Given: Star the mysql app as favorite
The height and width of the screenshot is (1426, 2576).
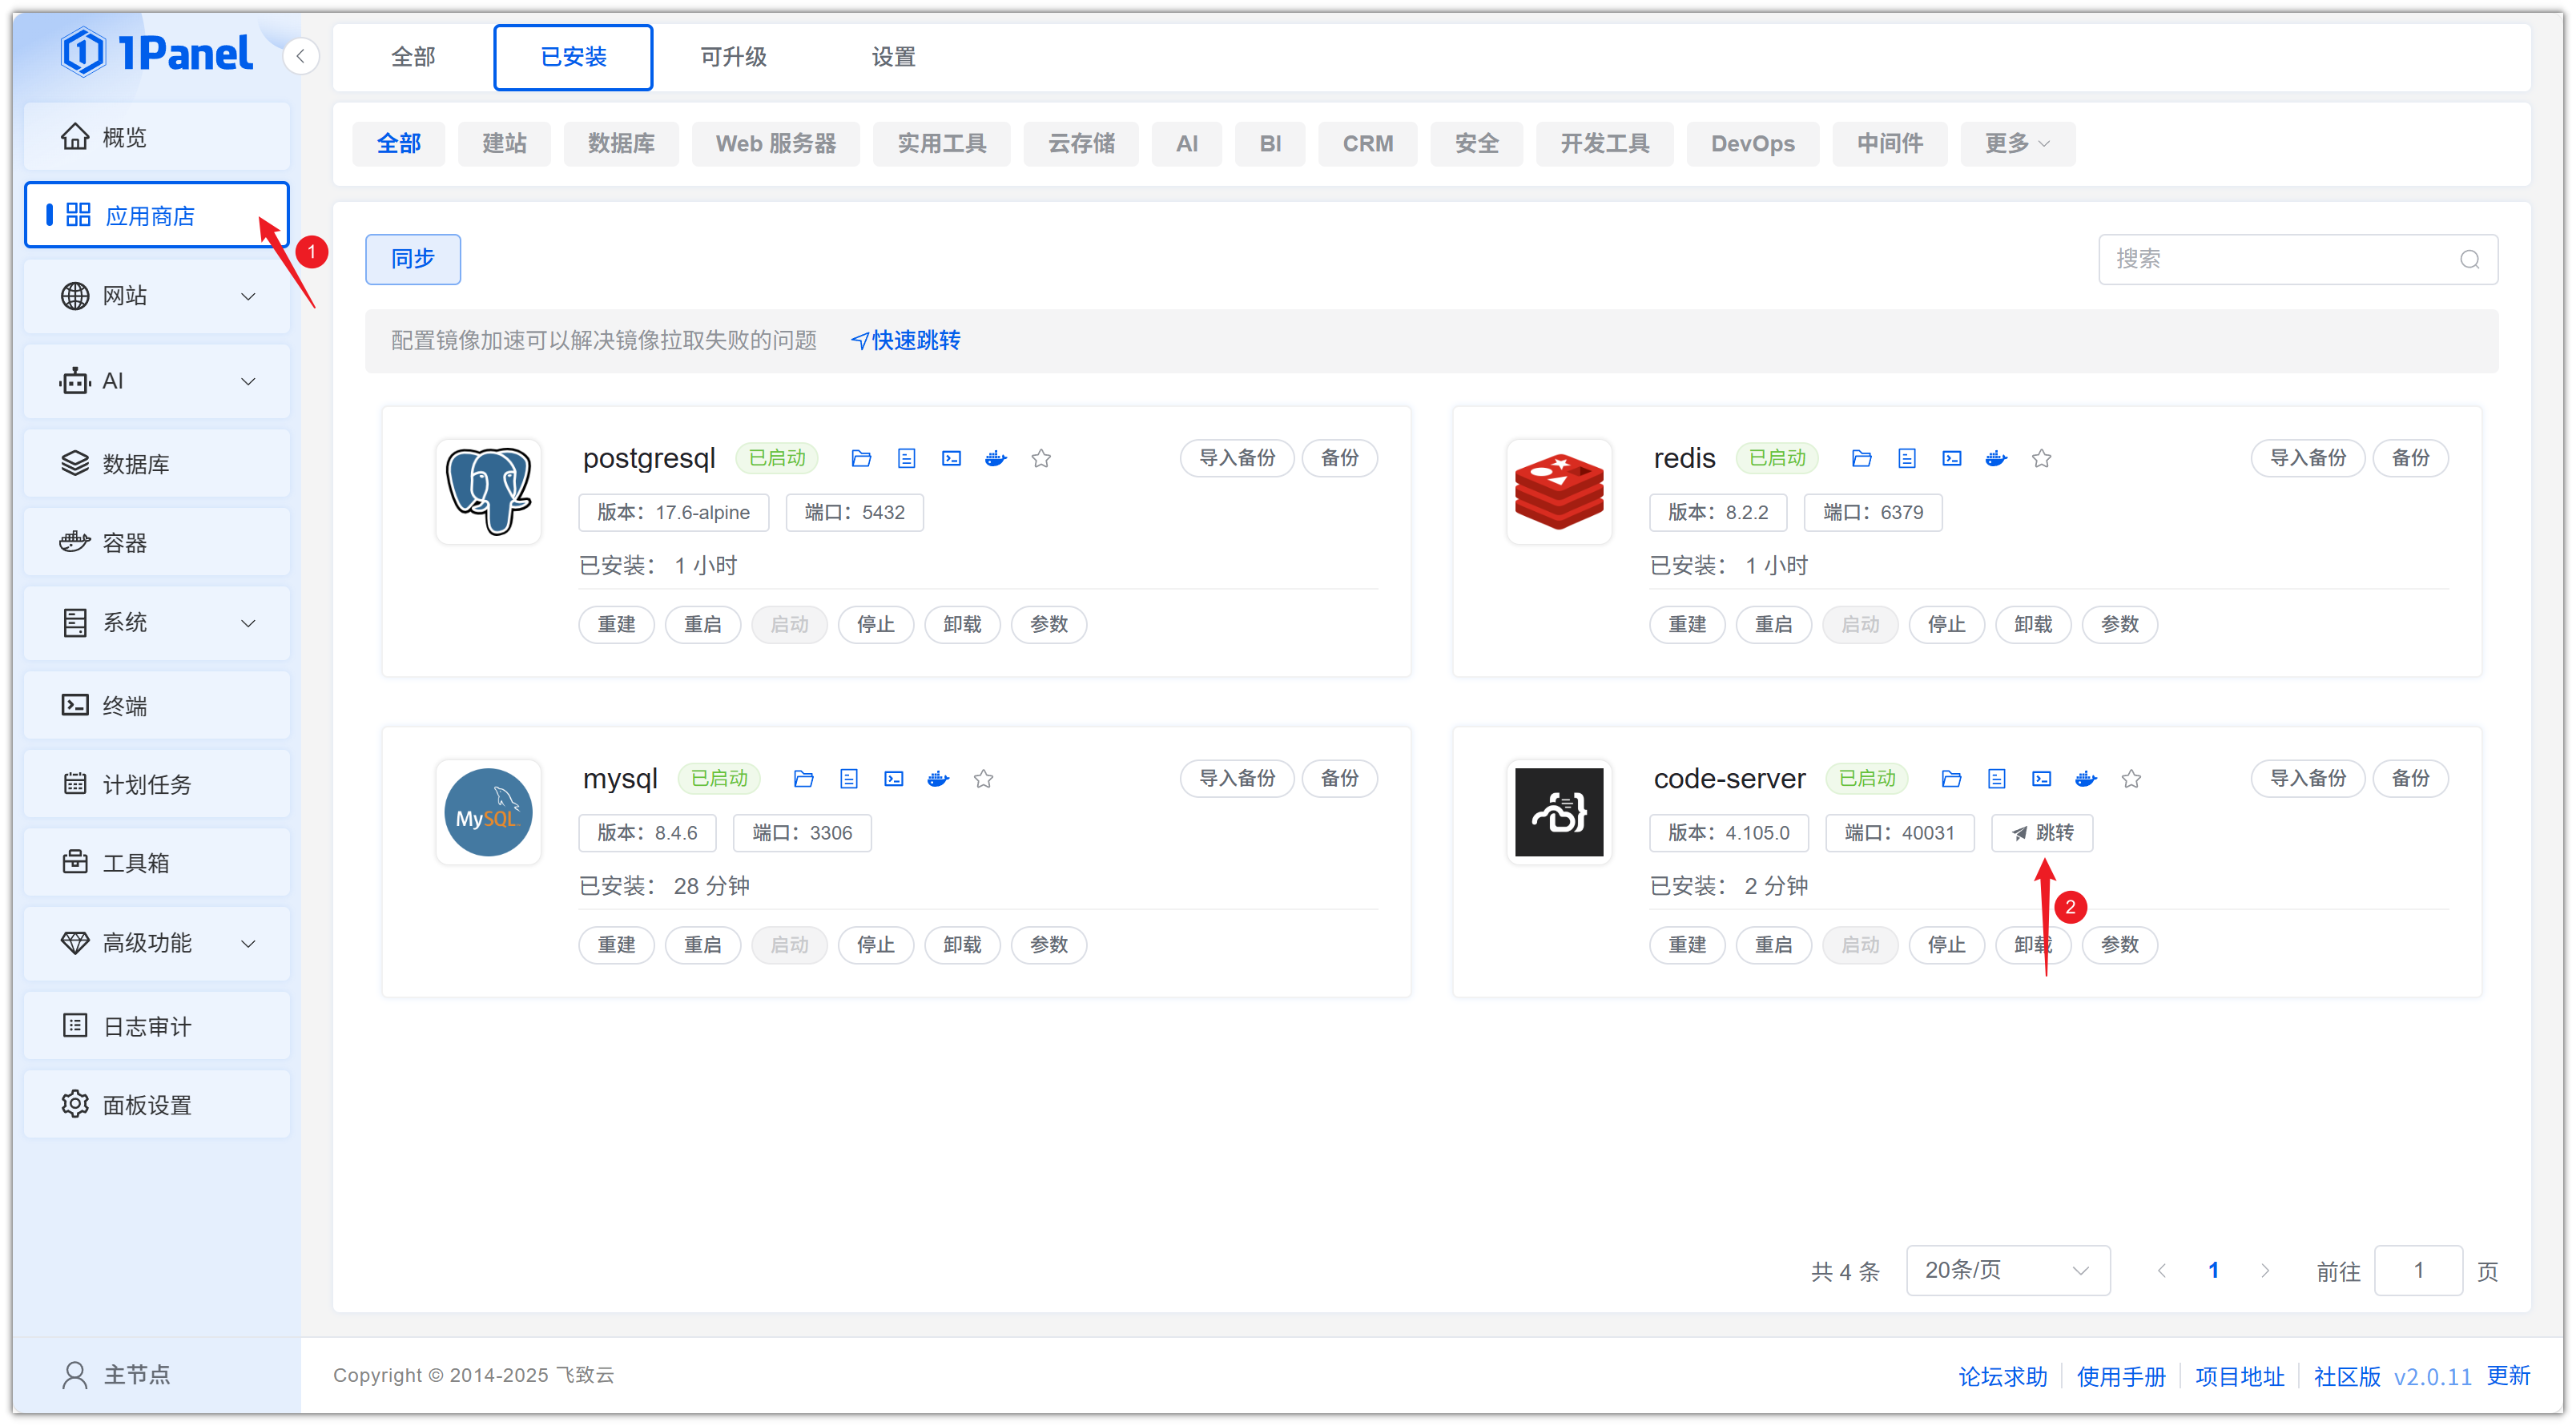Looking at the screenshot, I should click(x=983, y=778).
